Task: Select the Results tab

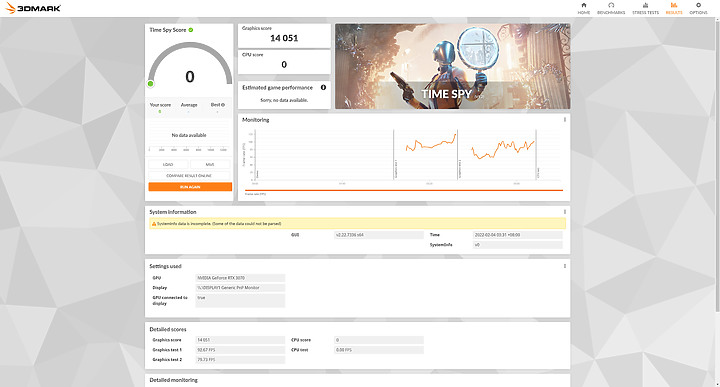Action: click(x=674, y=8)
